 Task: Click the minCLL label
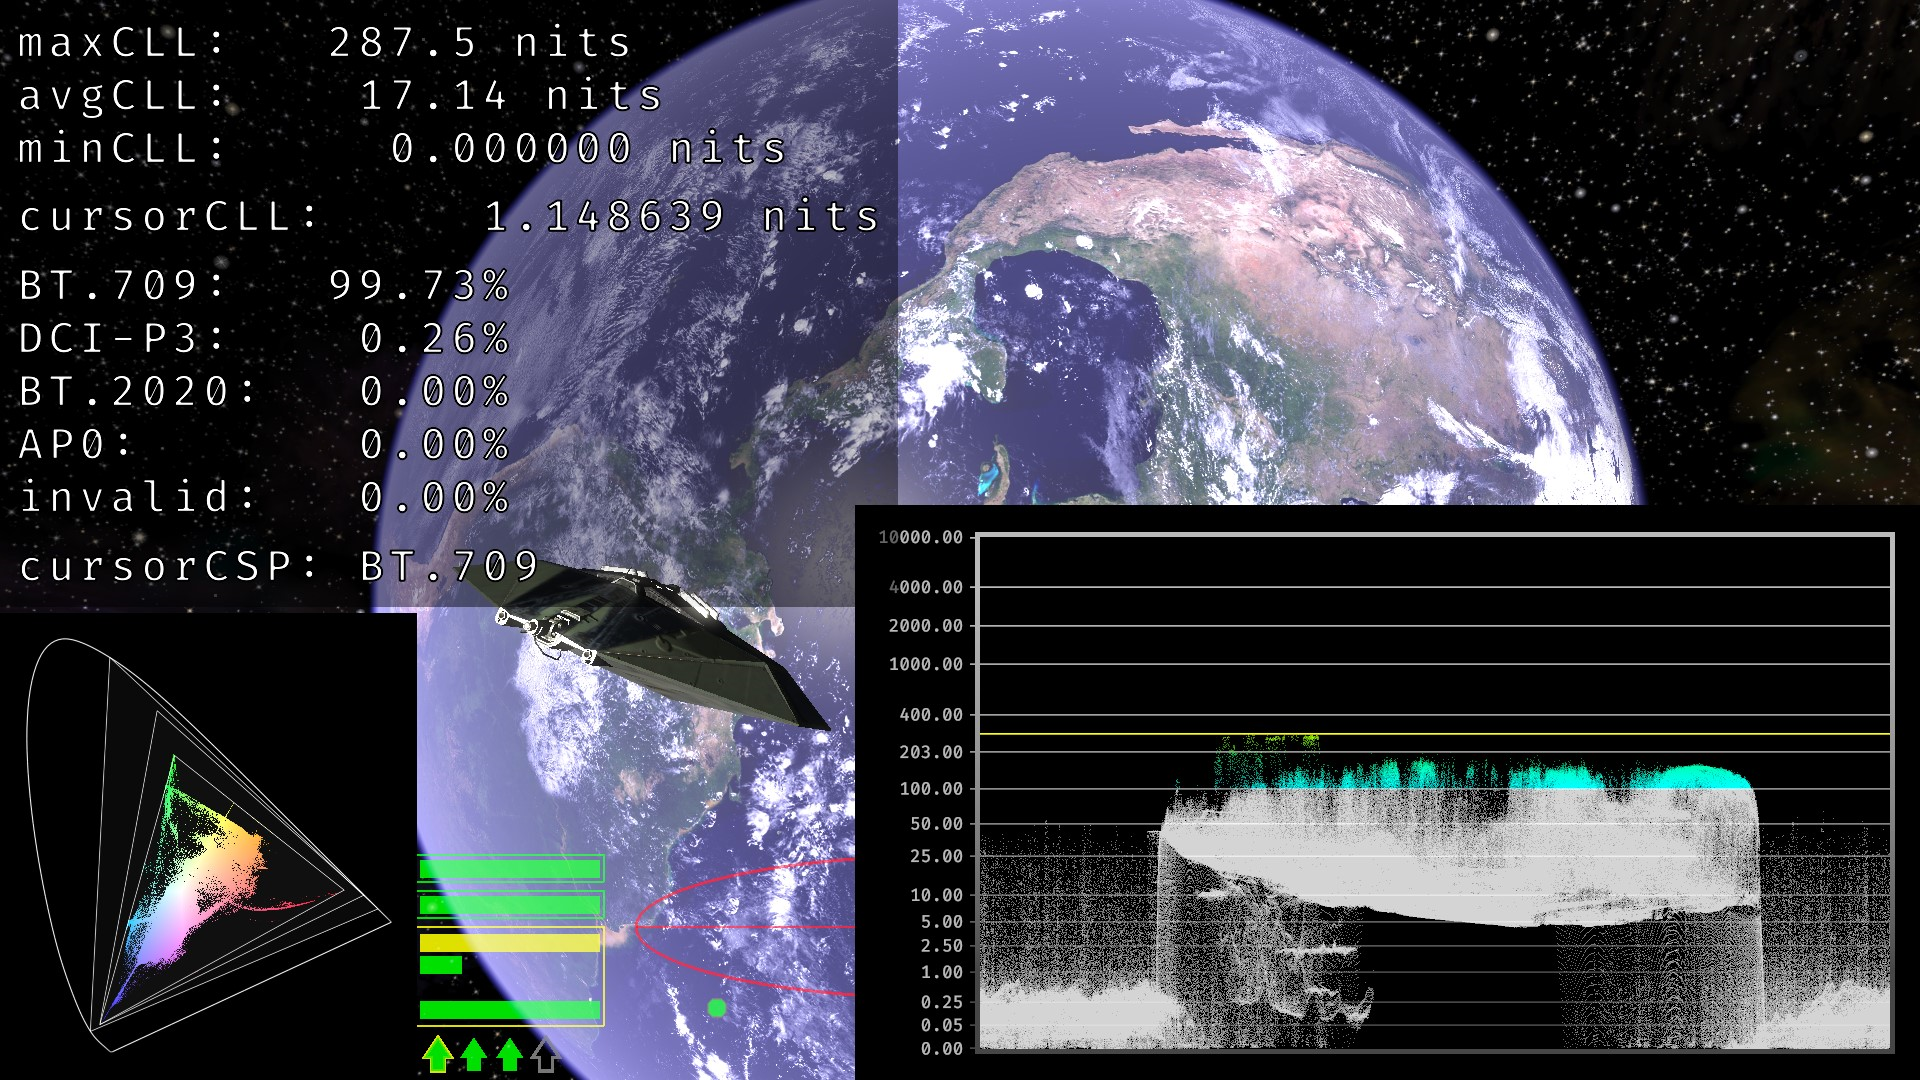[x=122, y=149]
